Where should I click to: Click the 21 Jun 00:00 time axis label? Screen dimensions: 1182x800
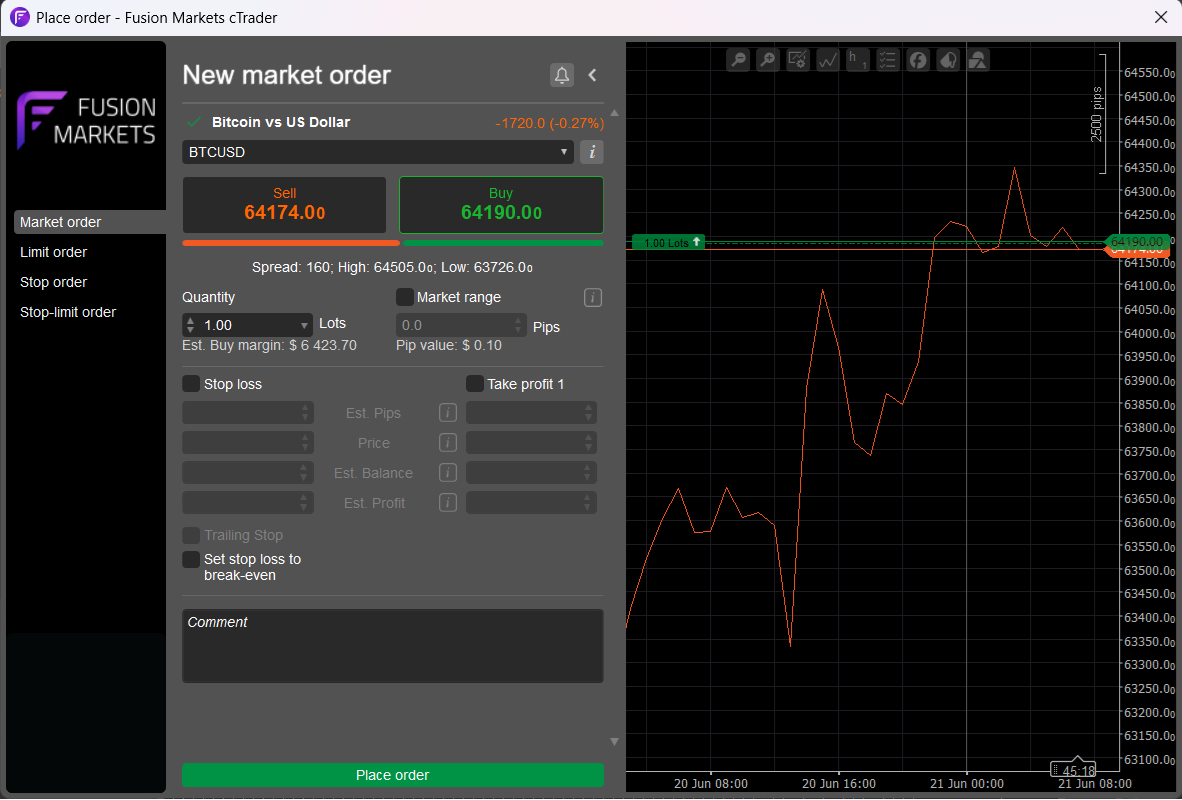point(967,783)
